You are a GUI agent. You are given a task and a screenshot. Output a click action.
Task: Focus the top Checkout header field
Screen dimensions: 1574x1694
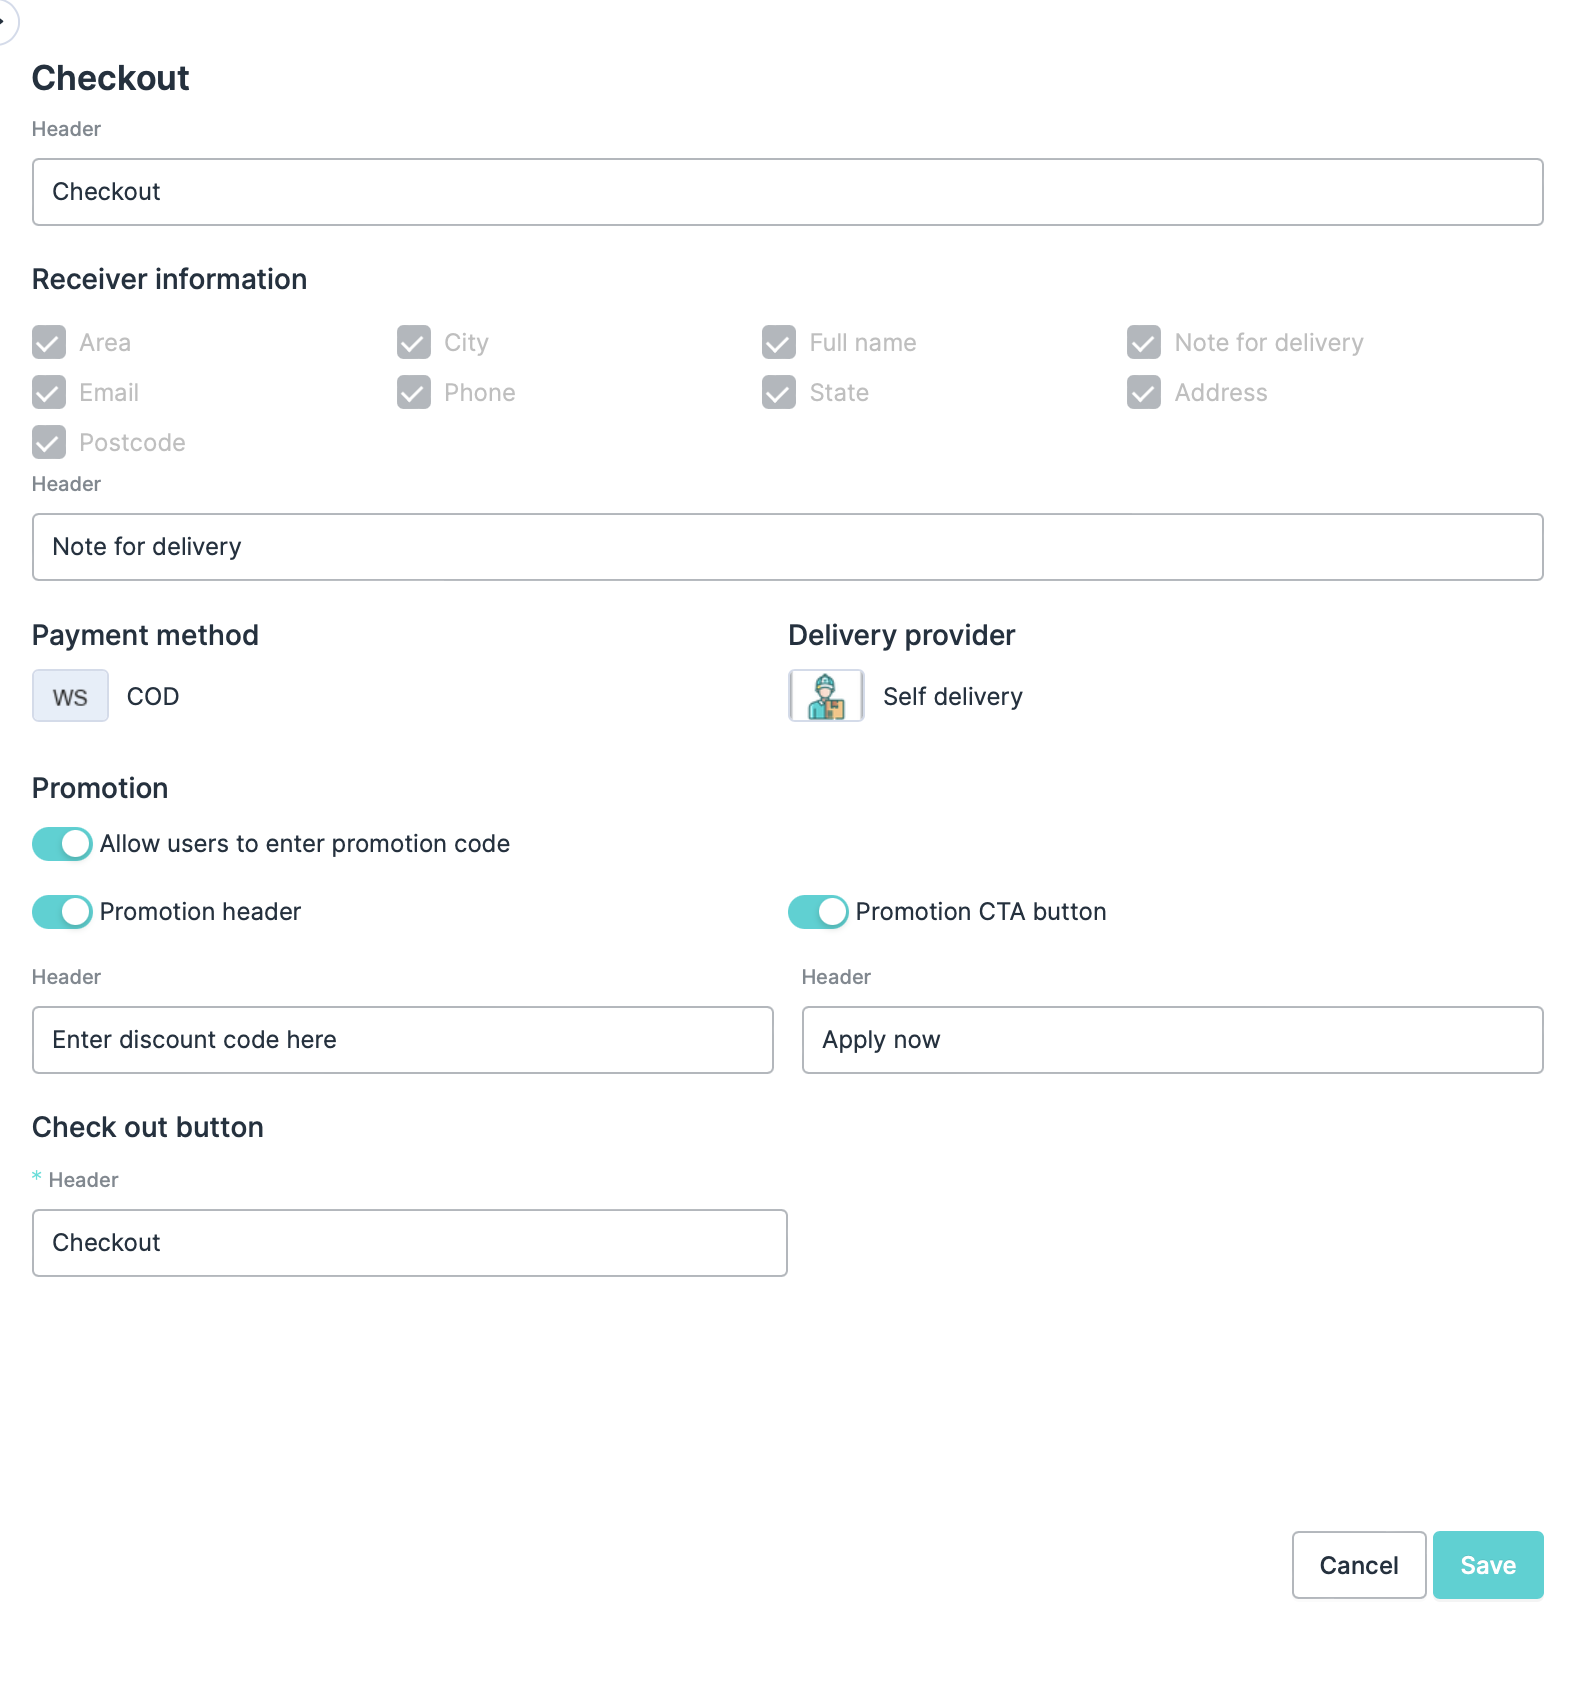click(x=787, y=192)
